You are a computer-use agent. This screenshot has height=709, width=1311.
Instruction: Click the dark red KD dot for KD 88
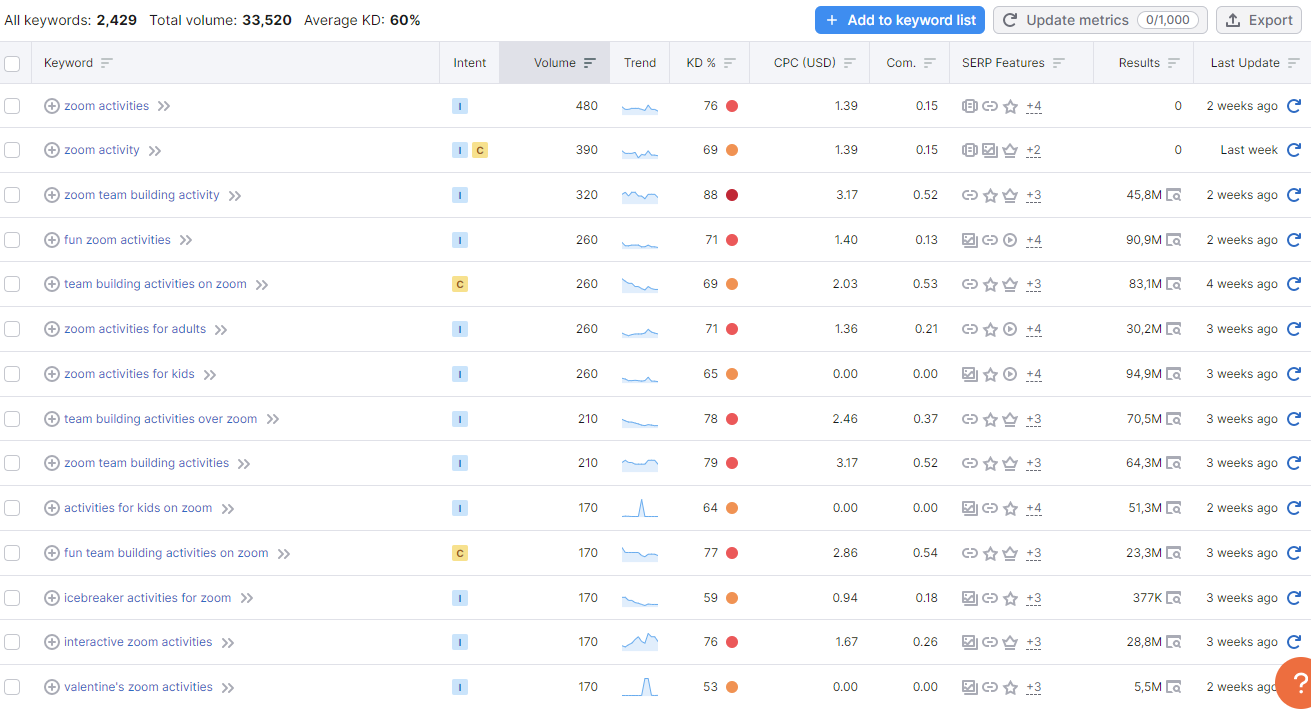[732, 195]
